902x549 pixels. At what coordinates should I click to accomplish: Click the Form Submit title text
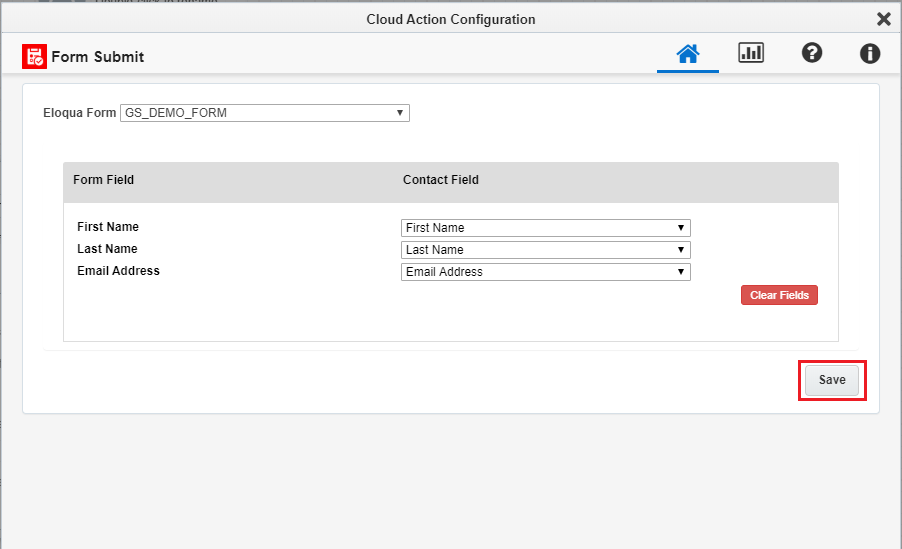[98, 56]
